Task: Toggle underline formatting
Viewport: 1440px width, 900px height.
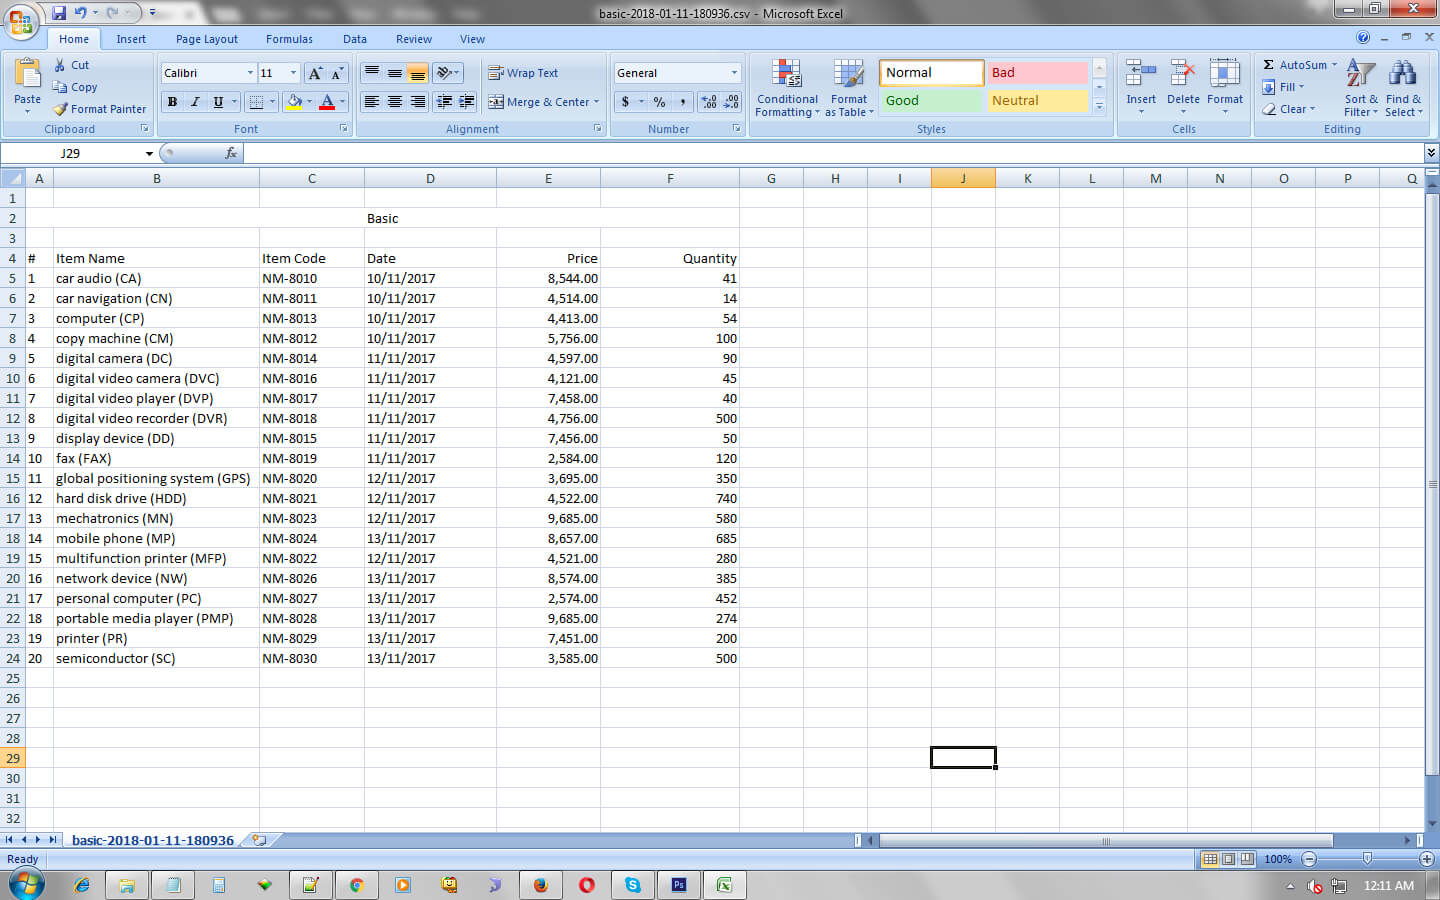Action: pyautogui.click(x=218, y=102)
